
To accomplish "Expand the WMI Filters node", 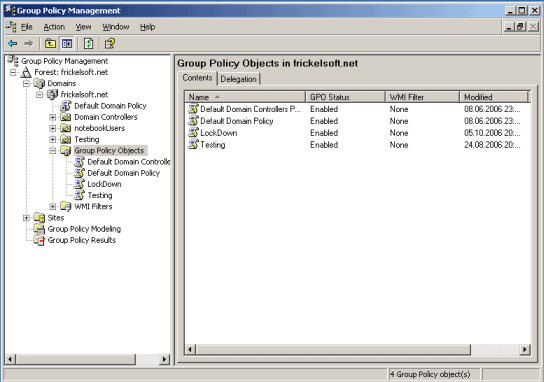I will (x=53, y=206).
